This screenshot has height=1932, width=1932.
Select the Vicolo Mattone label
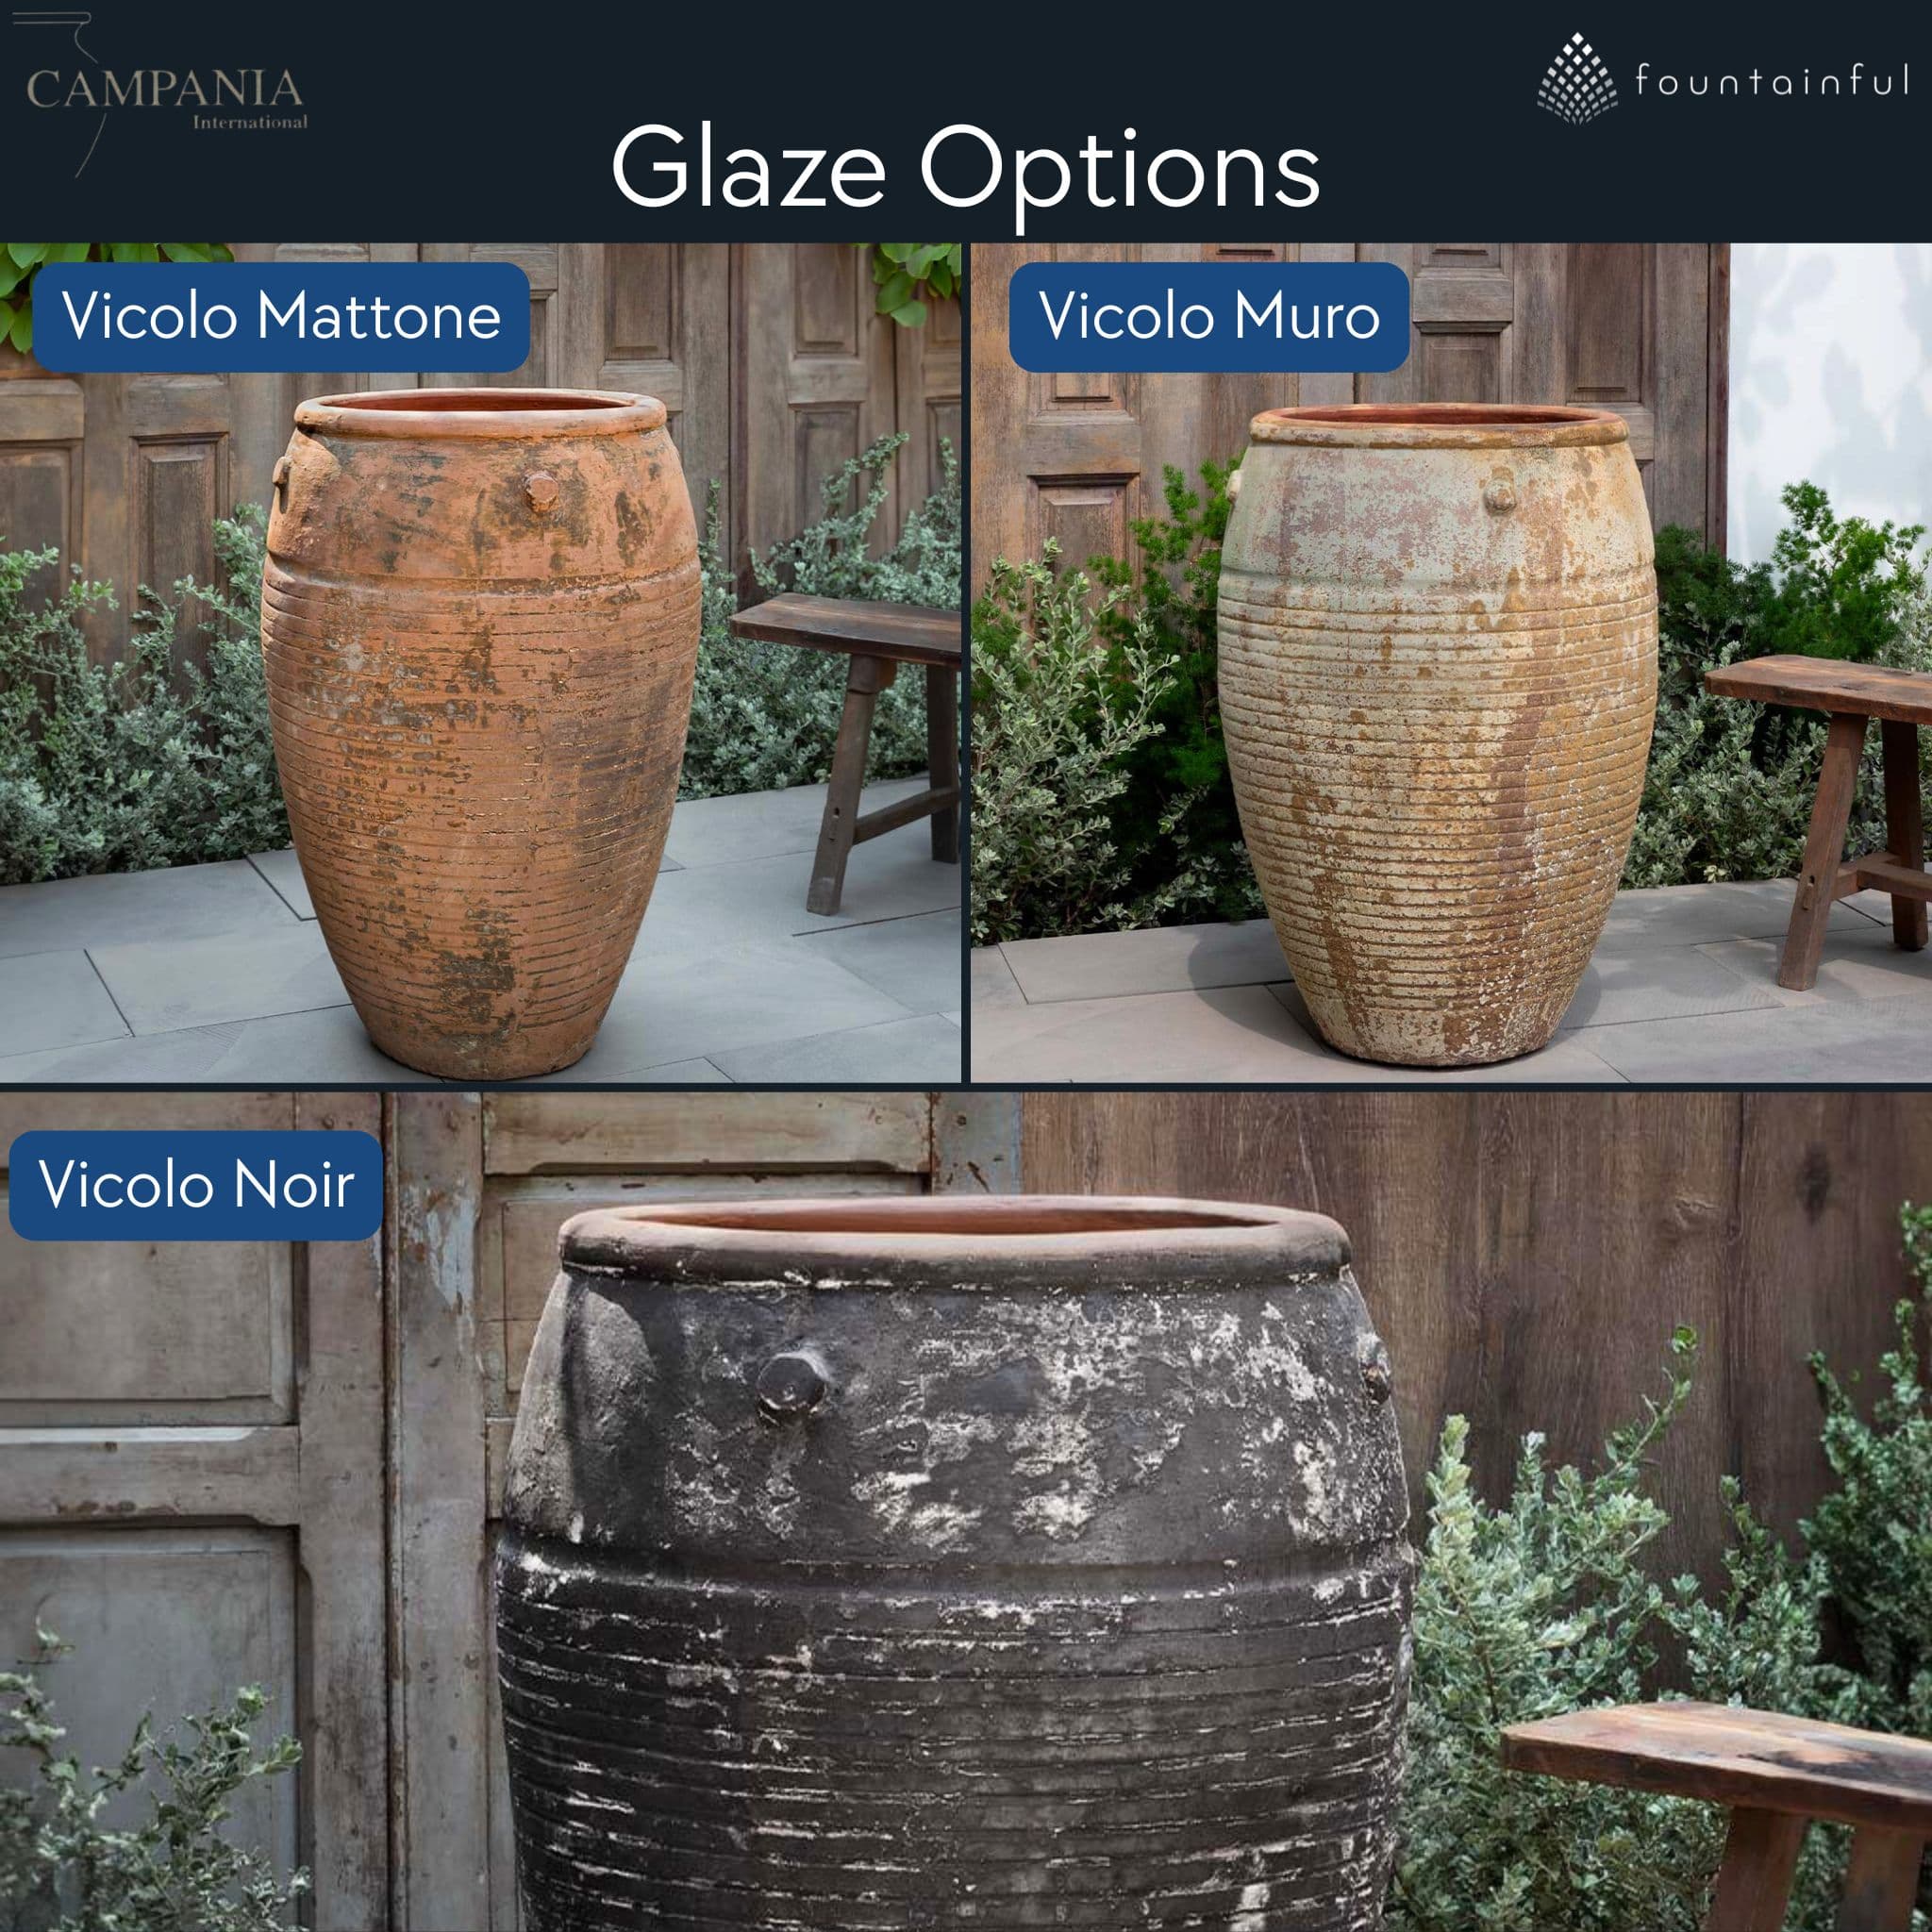click(x=281, y=317)
